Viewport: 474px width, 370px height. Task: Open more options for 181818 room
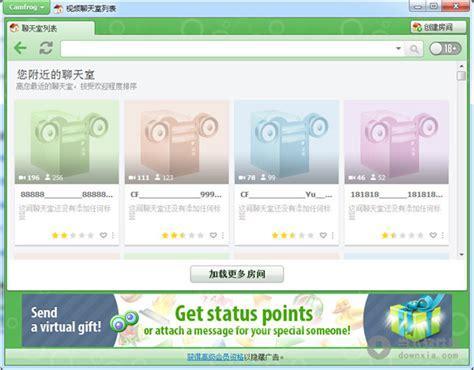tap(443, 235)
